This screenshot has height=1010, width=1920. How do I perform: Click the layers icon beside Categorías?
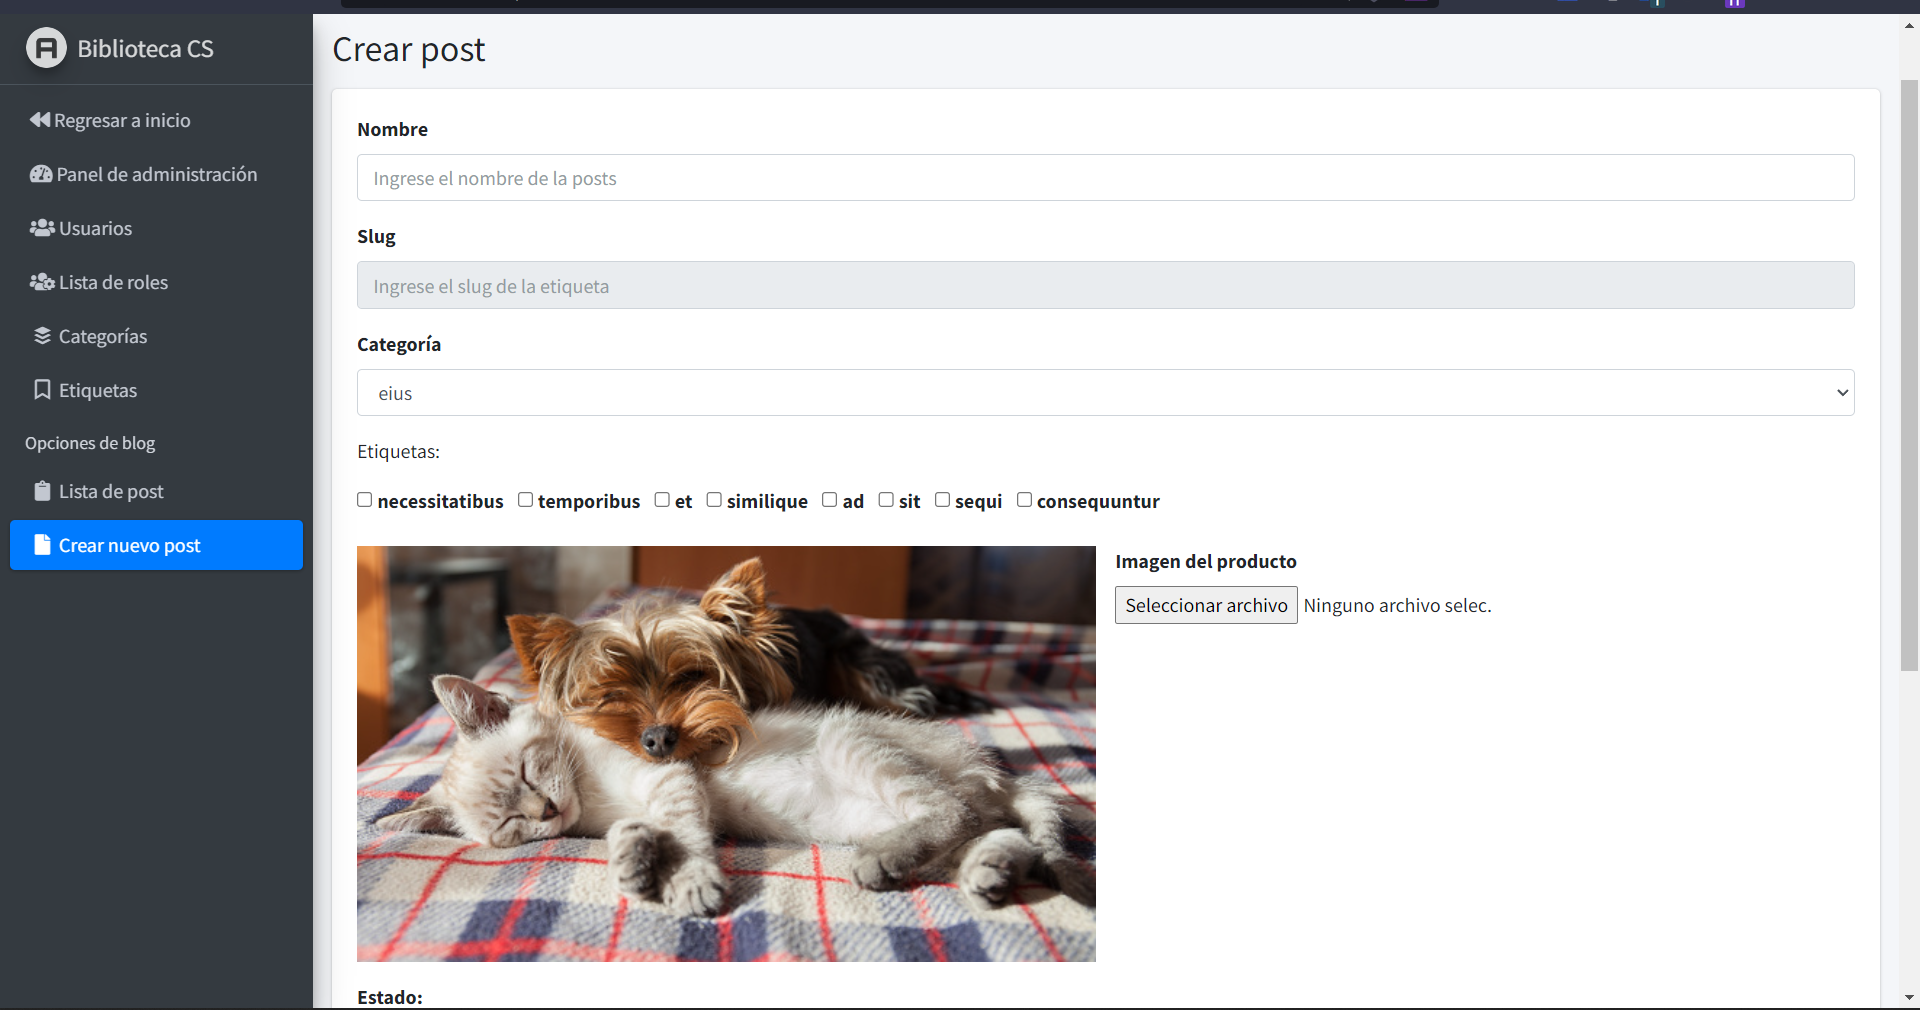42,336
